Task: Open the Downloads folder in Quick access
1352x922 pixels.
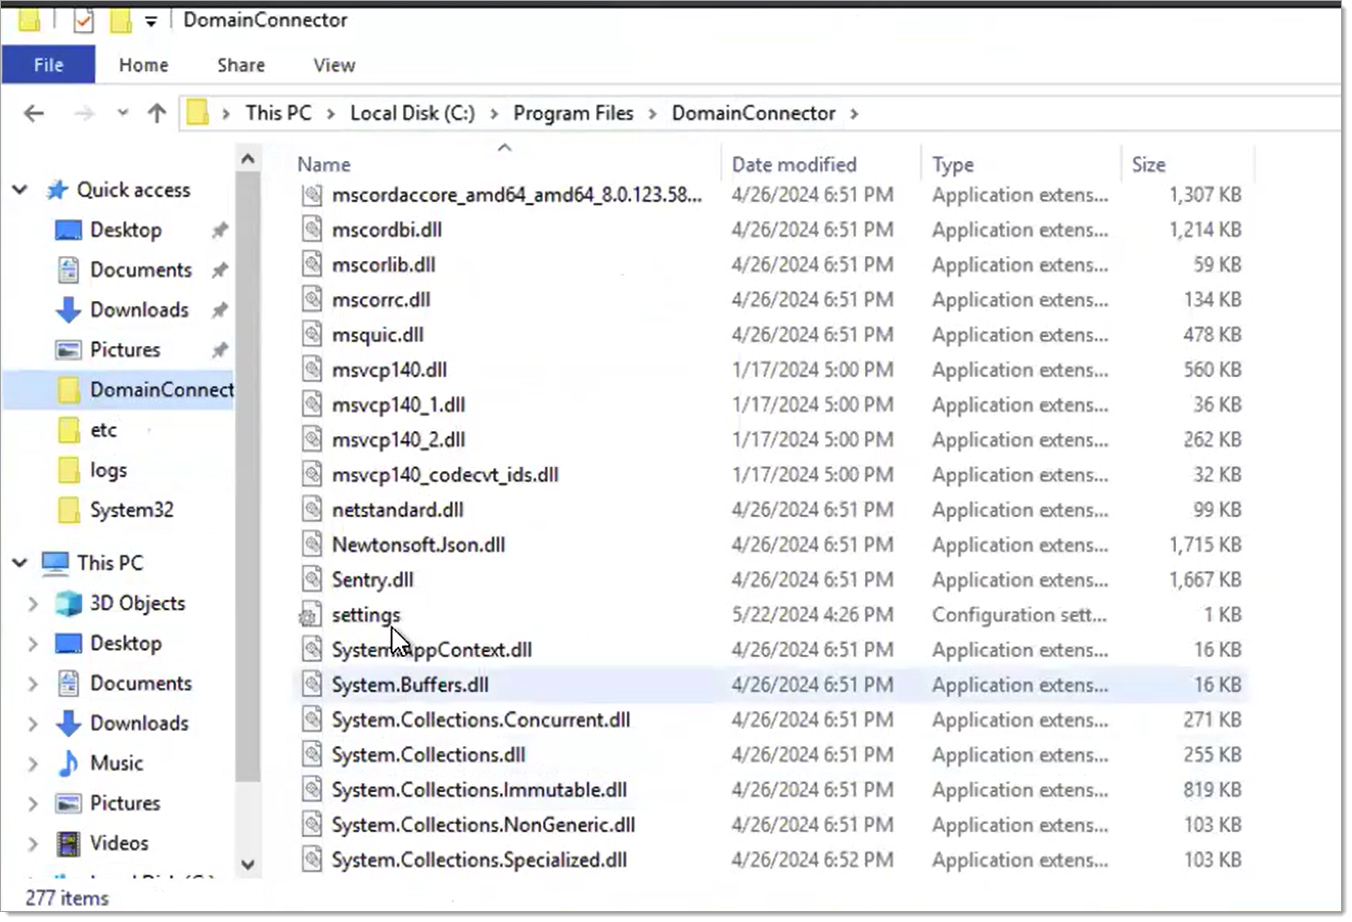Action: tap(138, 309)
